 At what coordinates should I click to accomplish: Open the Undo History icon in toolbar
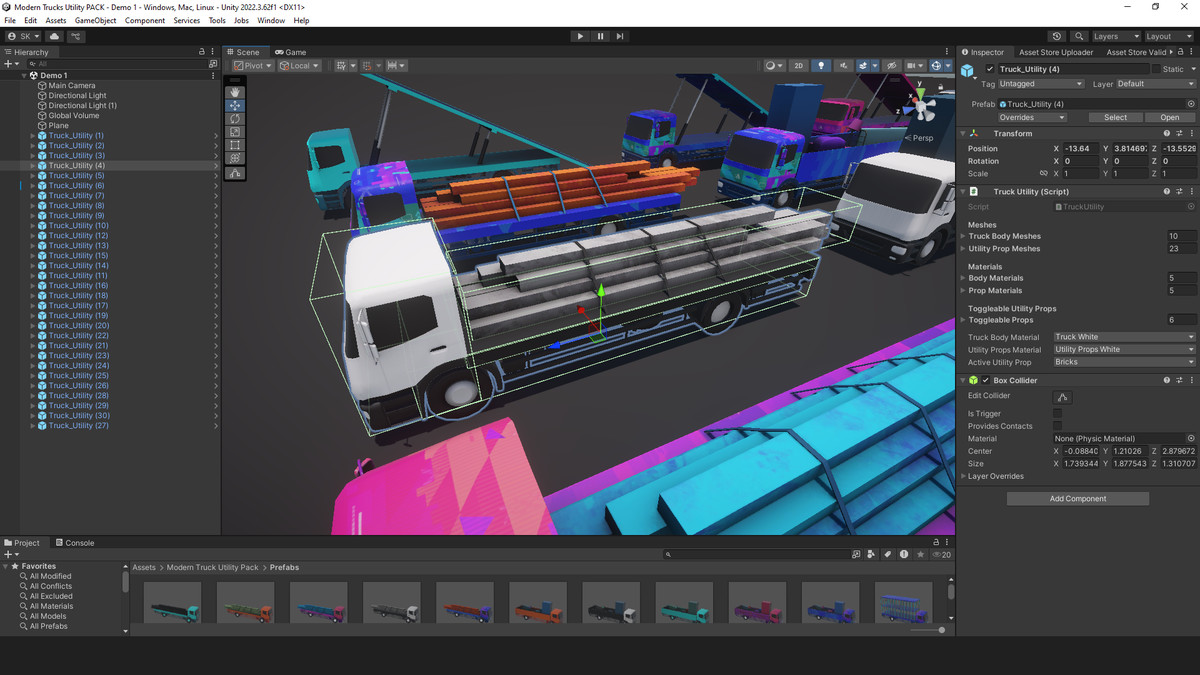click(1057, 36)
